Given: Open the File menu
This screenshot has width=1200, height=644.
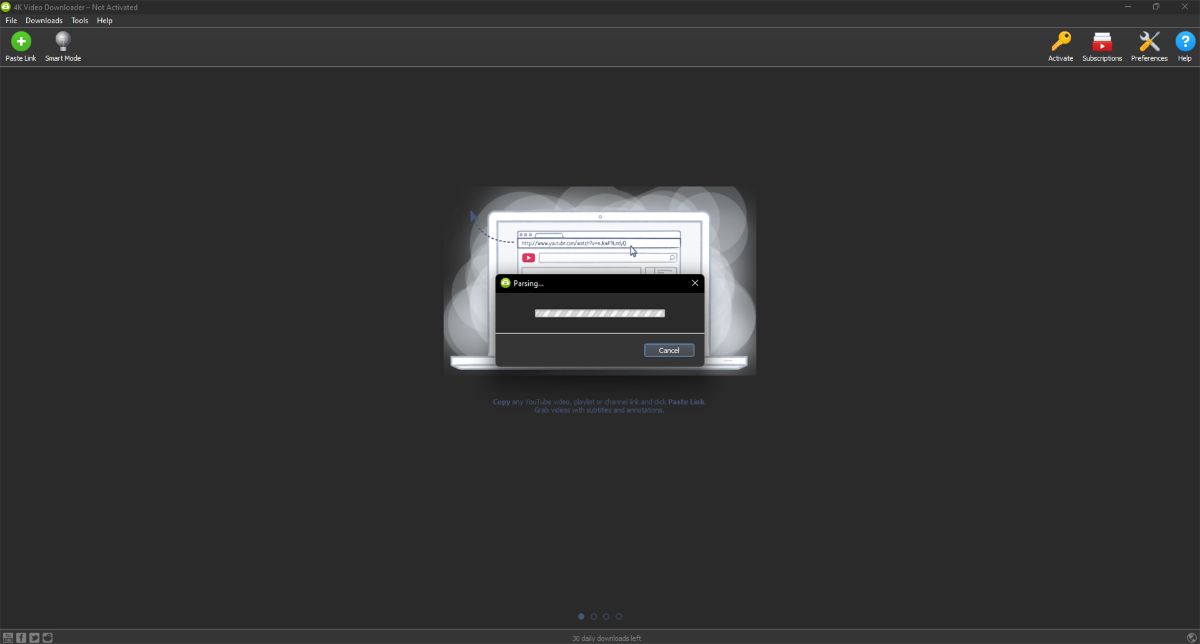Looking at the screenshot, I should (x=11, y=20).
